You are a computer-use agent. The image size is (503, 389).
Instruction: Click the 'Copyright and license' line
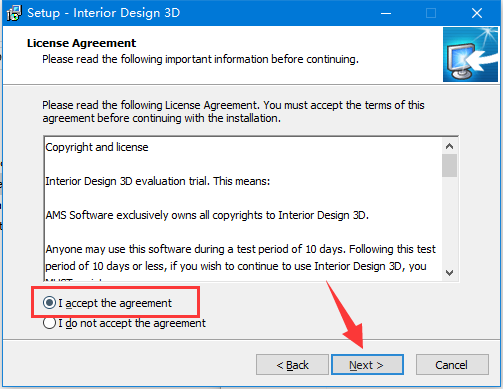coord(97,147)
